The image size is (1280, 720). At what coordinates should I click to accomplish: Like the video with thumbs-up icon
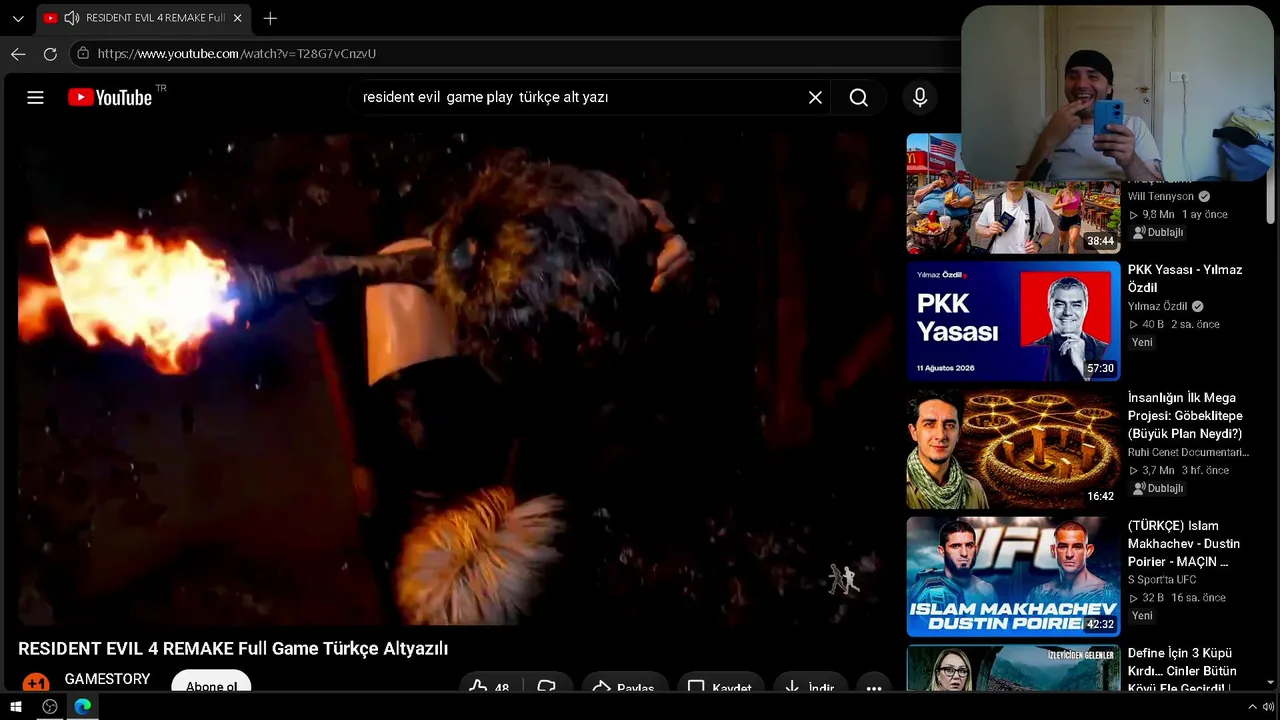pos(479,688)
